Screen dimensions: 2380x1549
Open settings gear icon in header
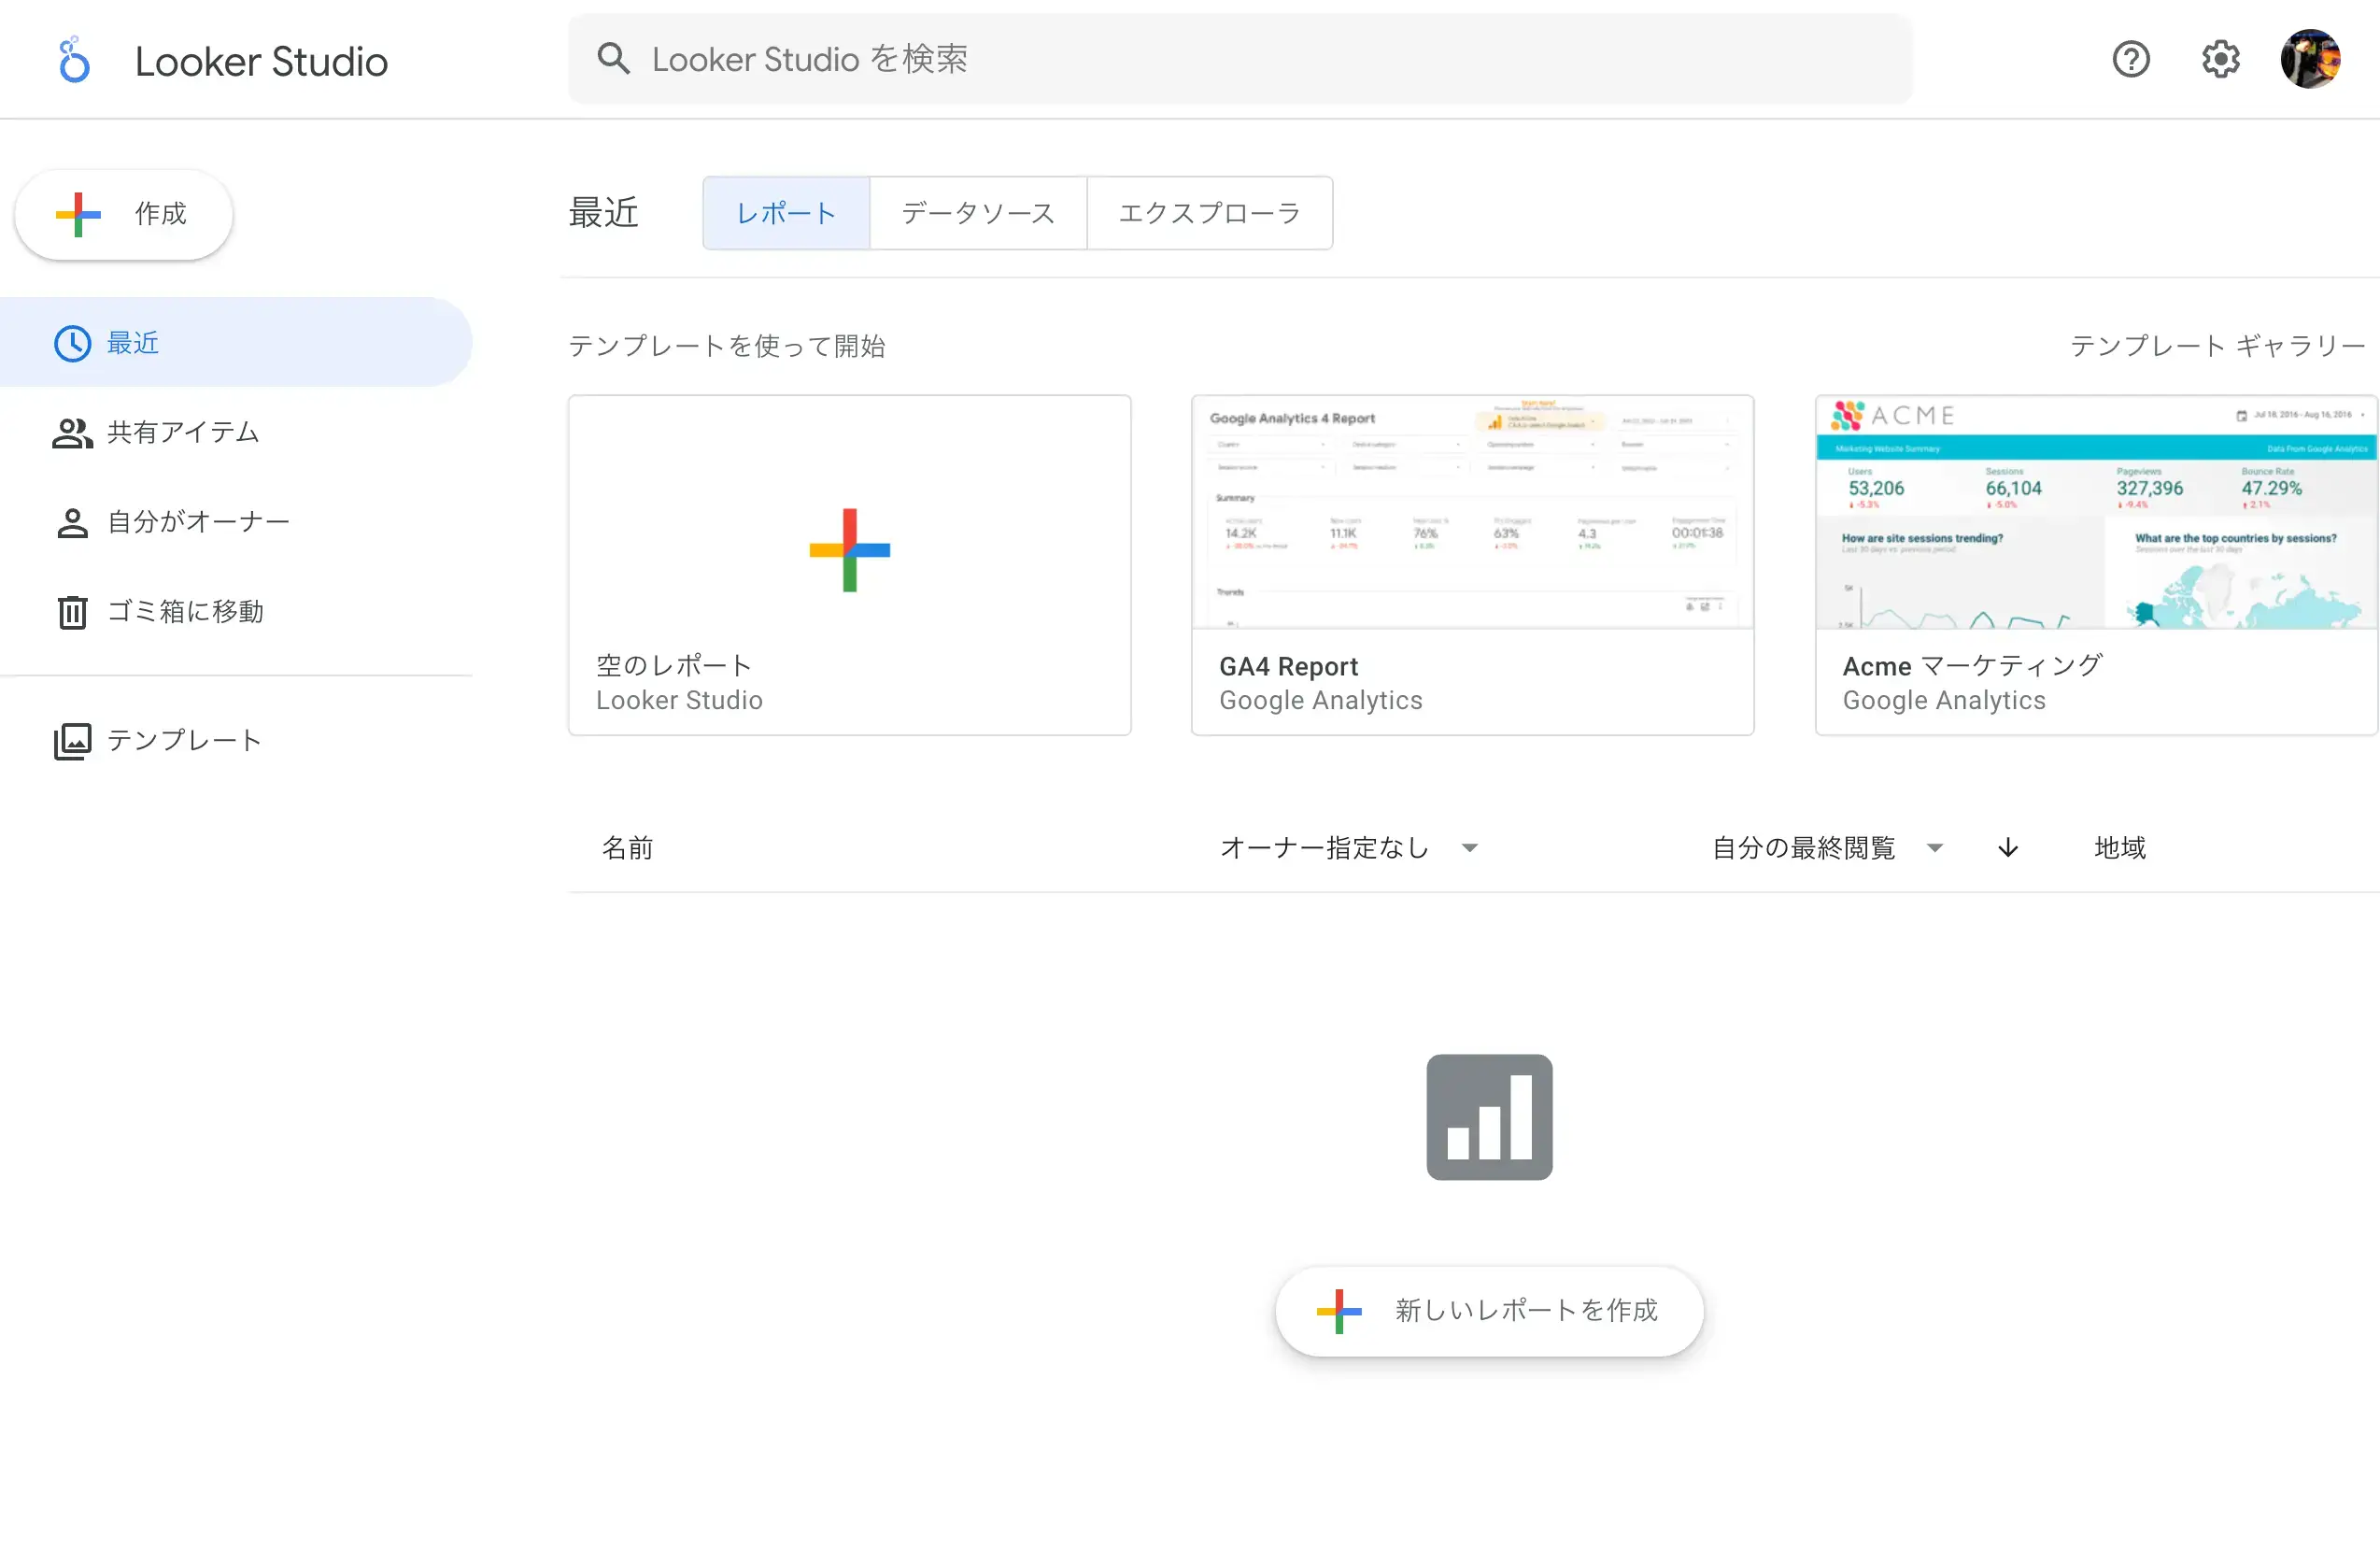point(2221,59)
